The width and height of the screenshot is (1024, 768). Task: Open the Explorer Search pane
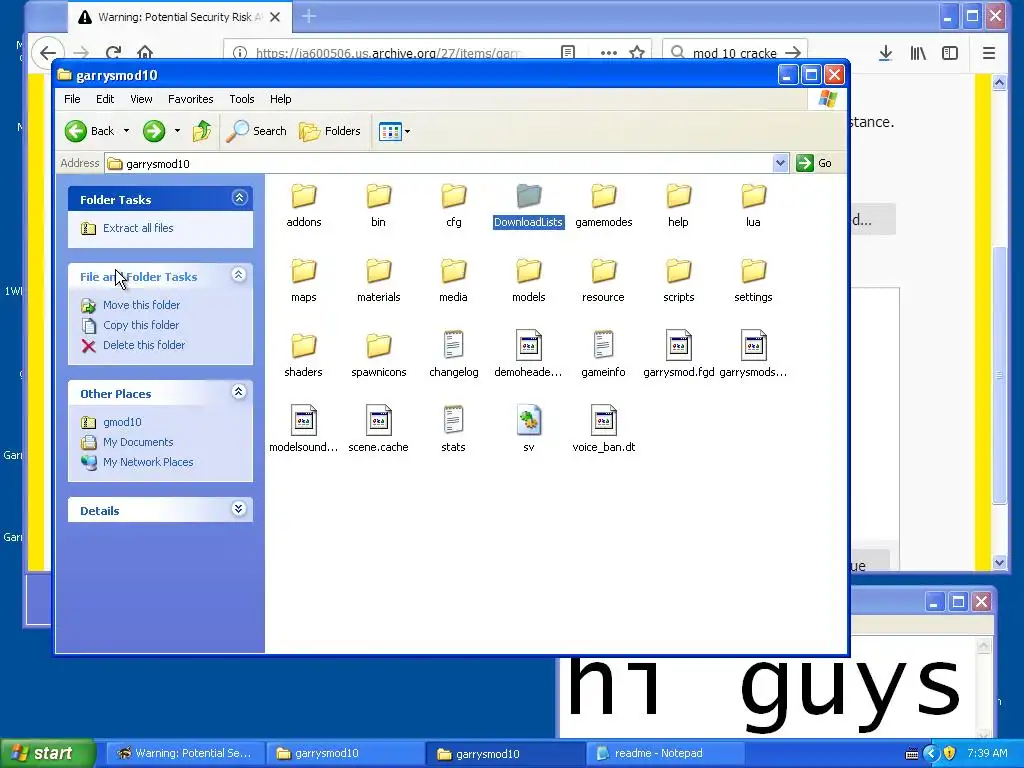[256, 131]
